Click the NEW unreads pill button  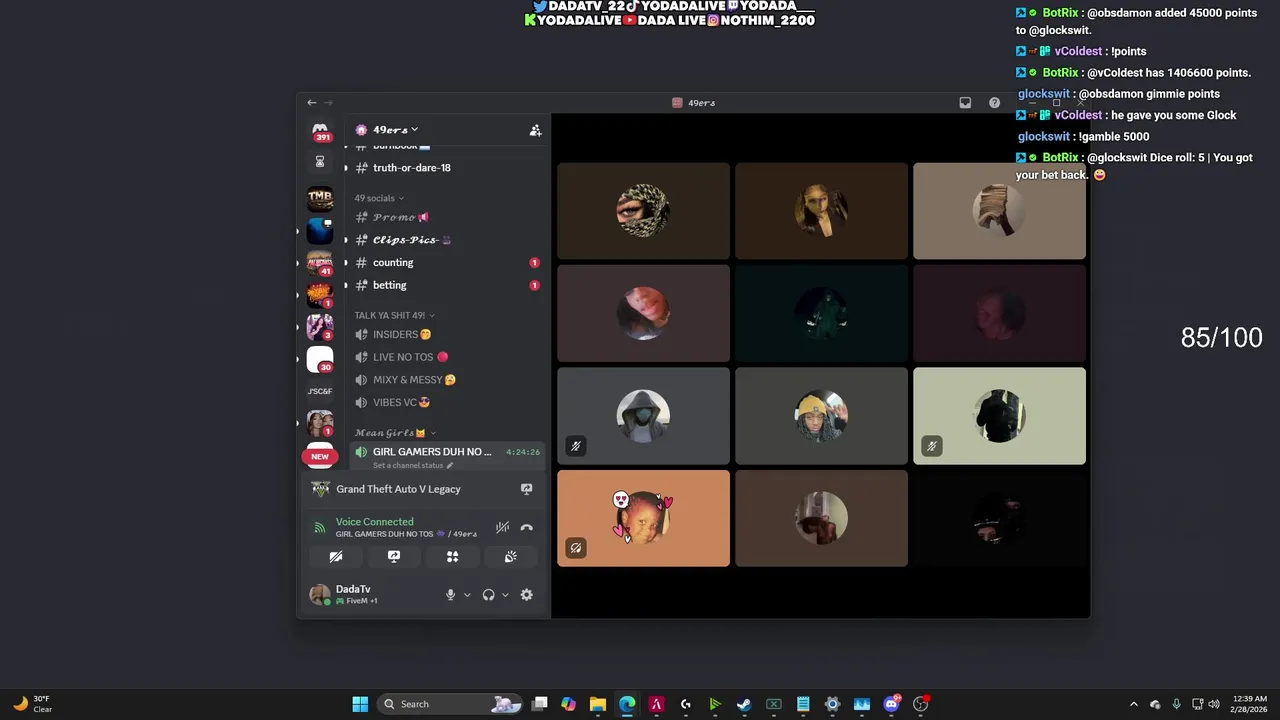click(320, 456)
